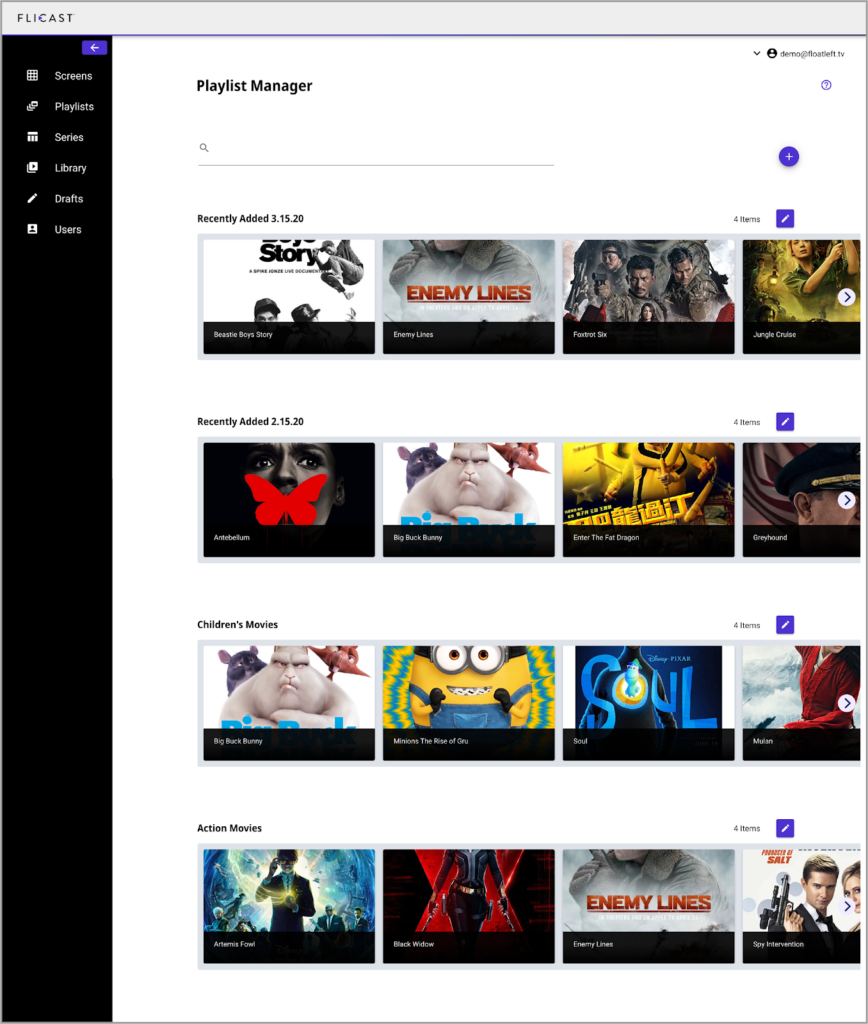Click 'Recently Added 2.15.20' heading
This screenshot has height=1024, width=868.
250,422
